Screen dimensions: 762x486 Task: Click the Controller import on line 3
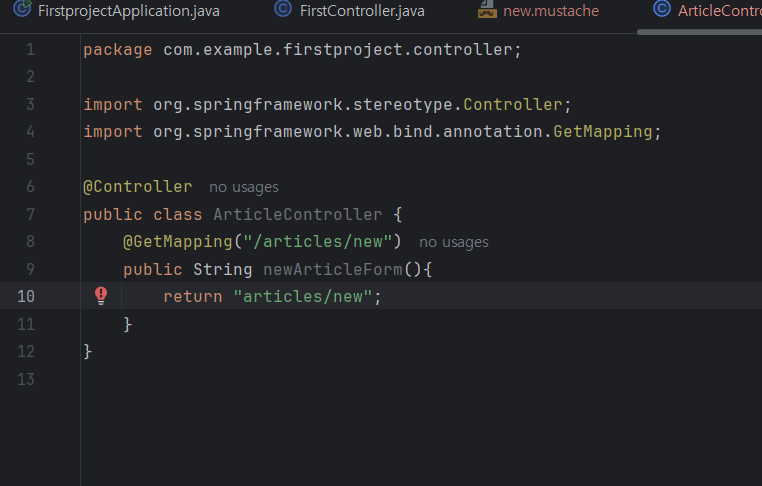pos(513,104)
